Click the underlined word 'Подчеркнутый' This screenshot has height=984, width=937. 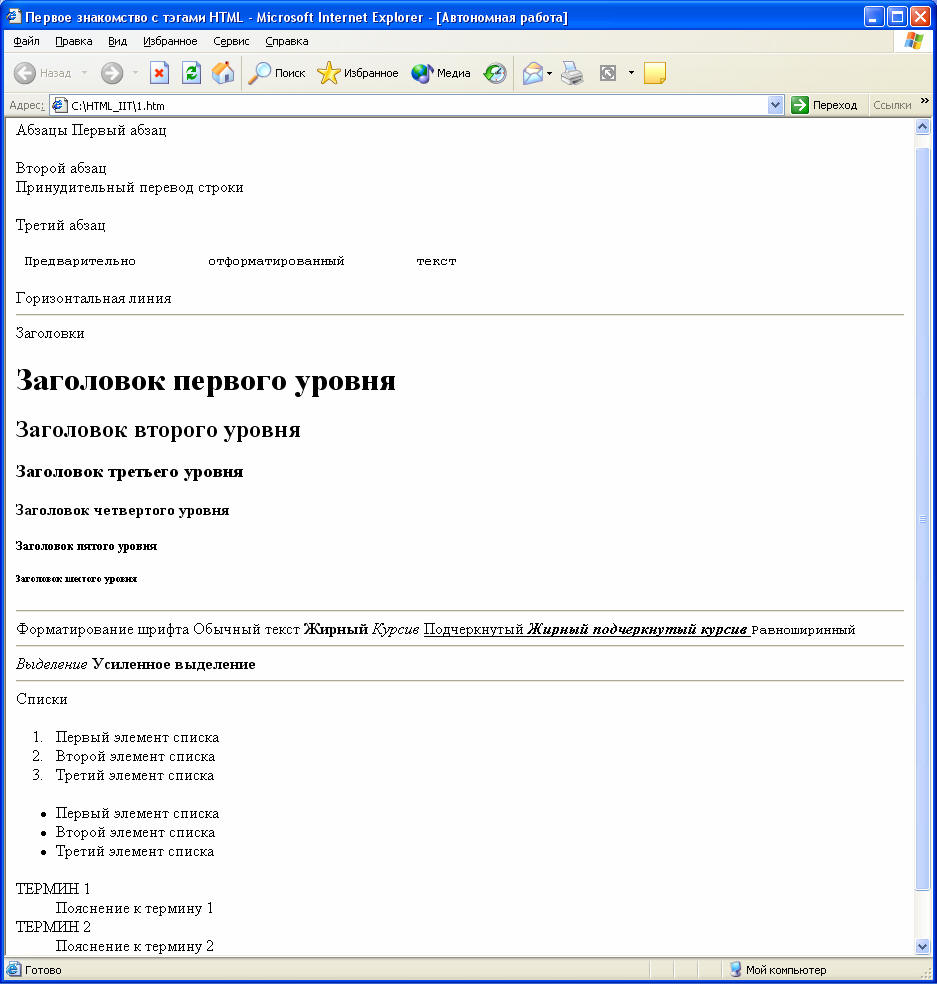coord(474,629)
